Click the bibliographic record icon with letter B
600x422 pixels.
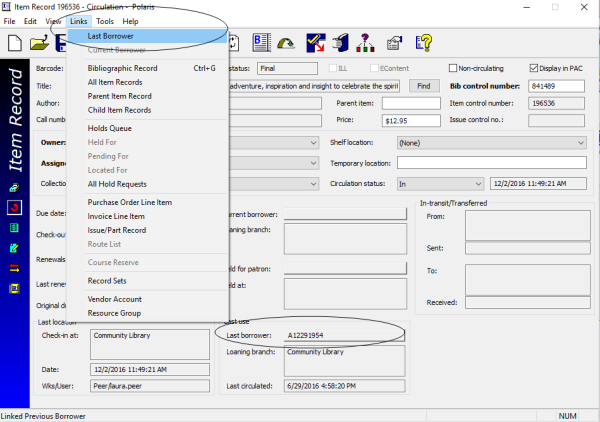coord(262,42)
